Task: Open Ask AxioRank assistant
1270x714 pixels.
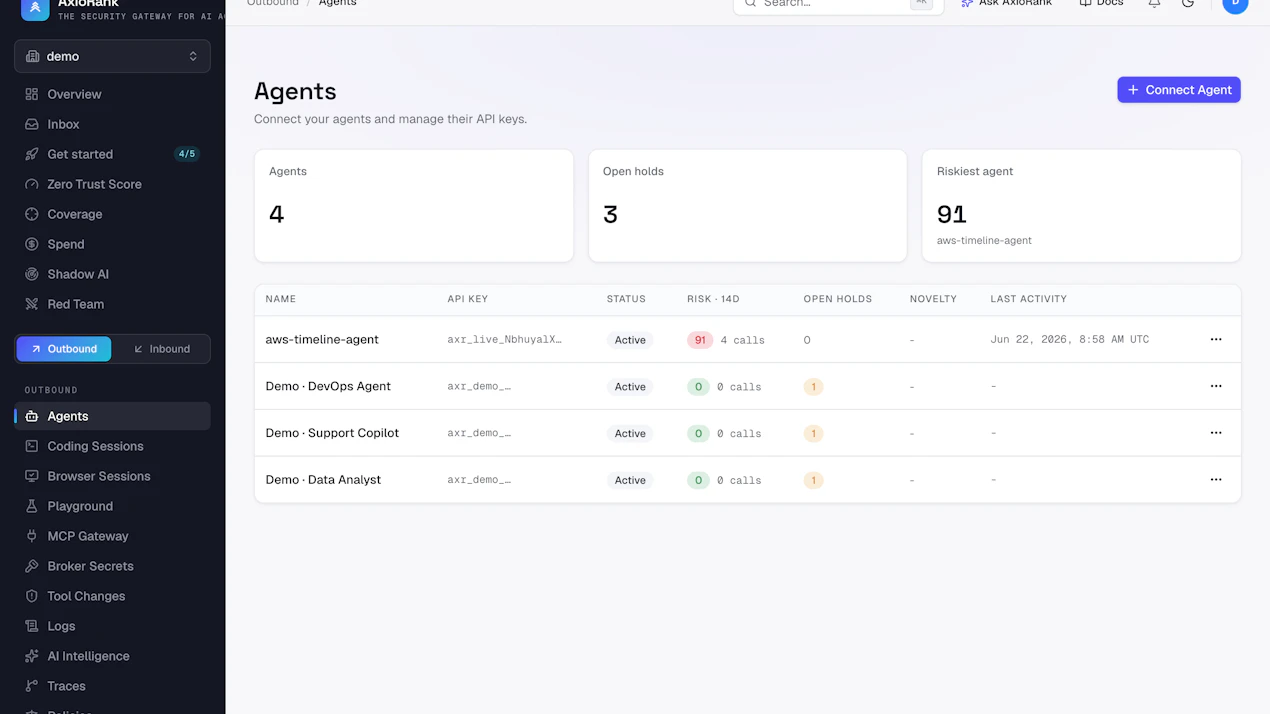Action: 1006,4
